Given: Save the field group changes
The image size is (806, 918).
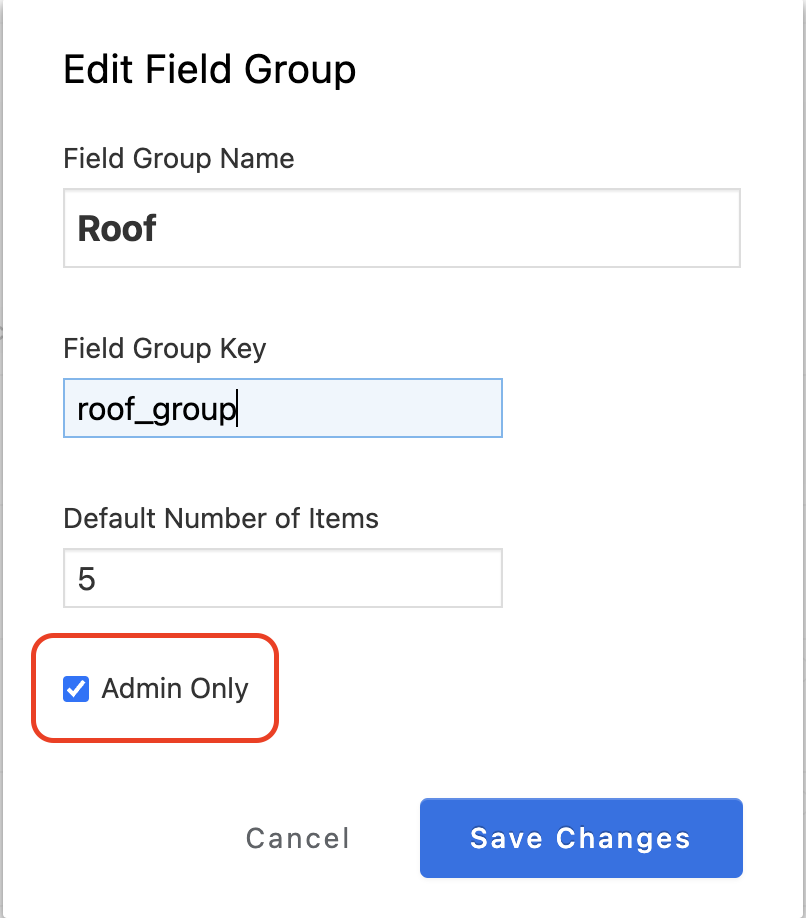Looking at the screenshot, I should [581, 838].
